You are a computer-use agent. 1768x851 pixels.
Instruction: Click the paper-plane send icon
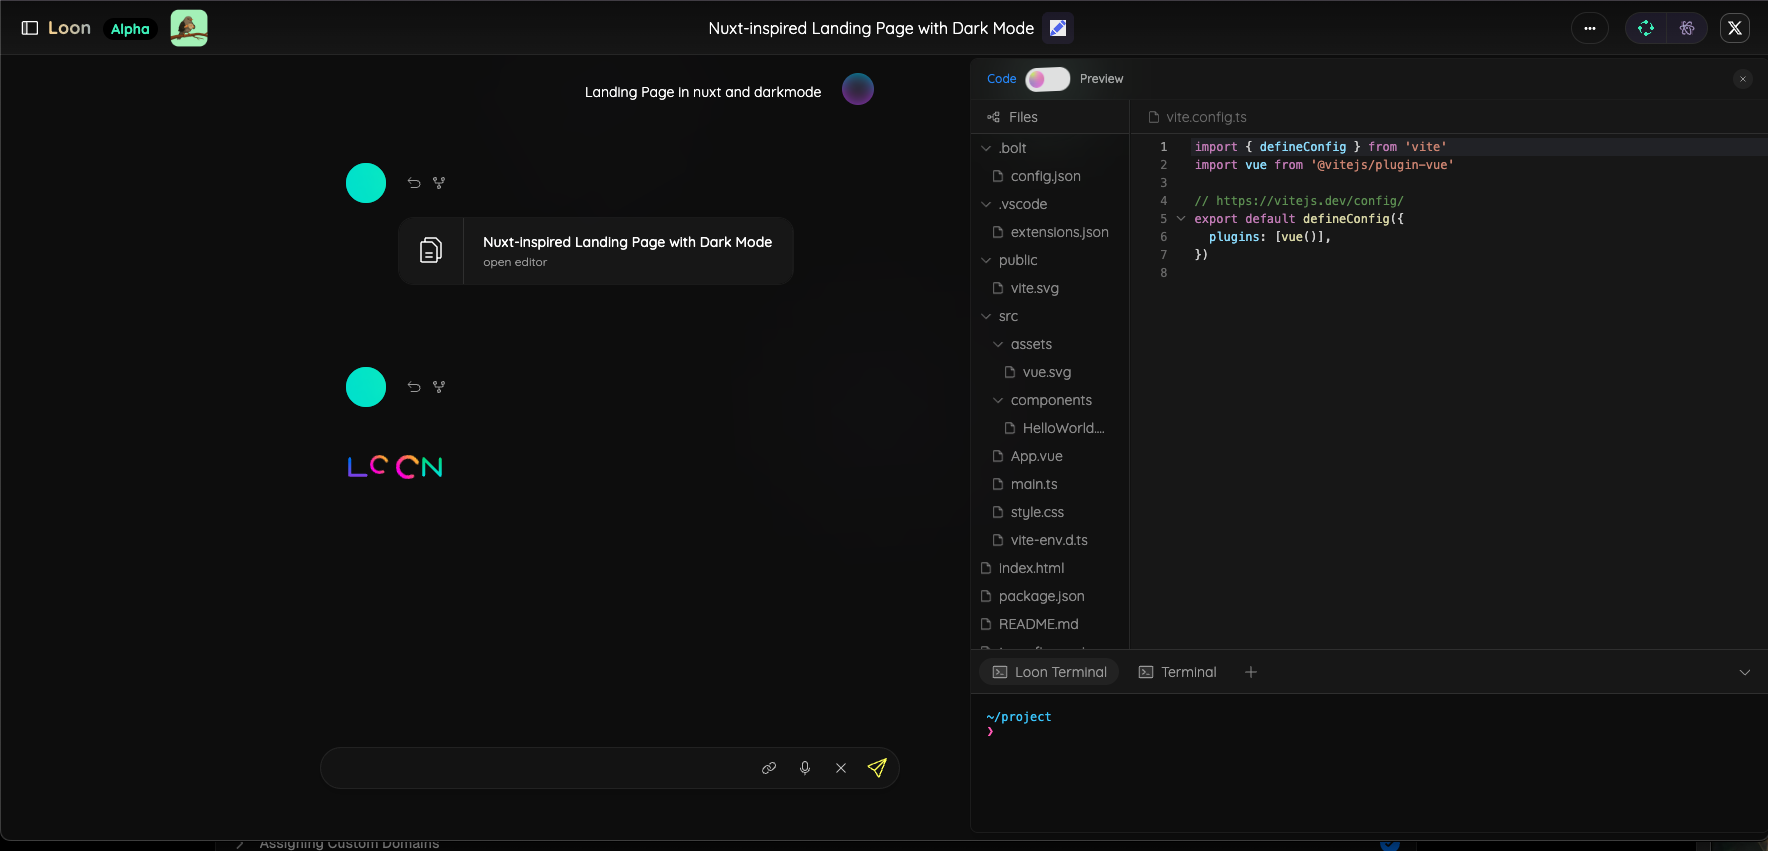pos(877,768)
